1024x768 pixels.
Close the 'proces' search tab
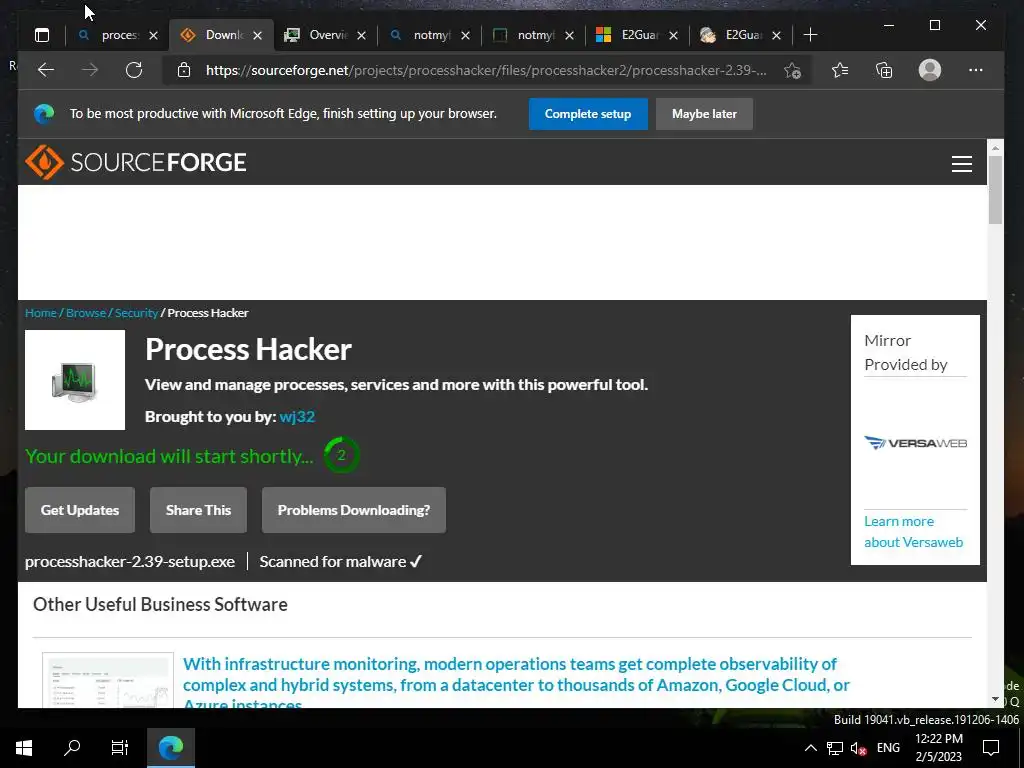click(153, 35)
